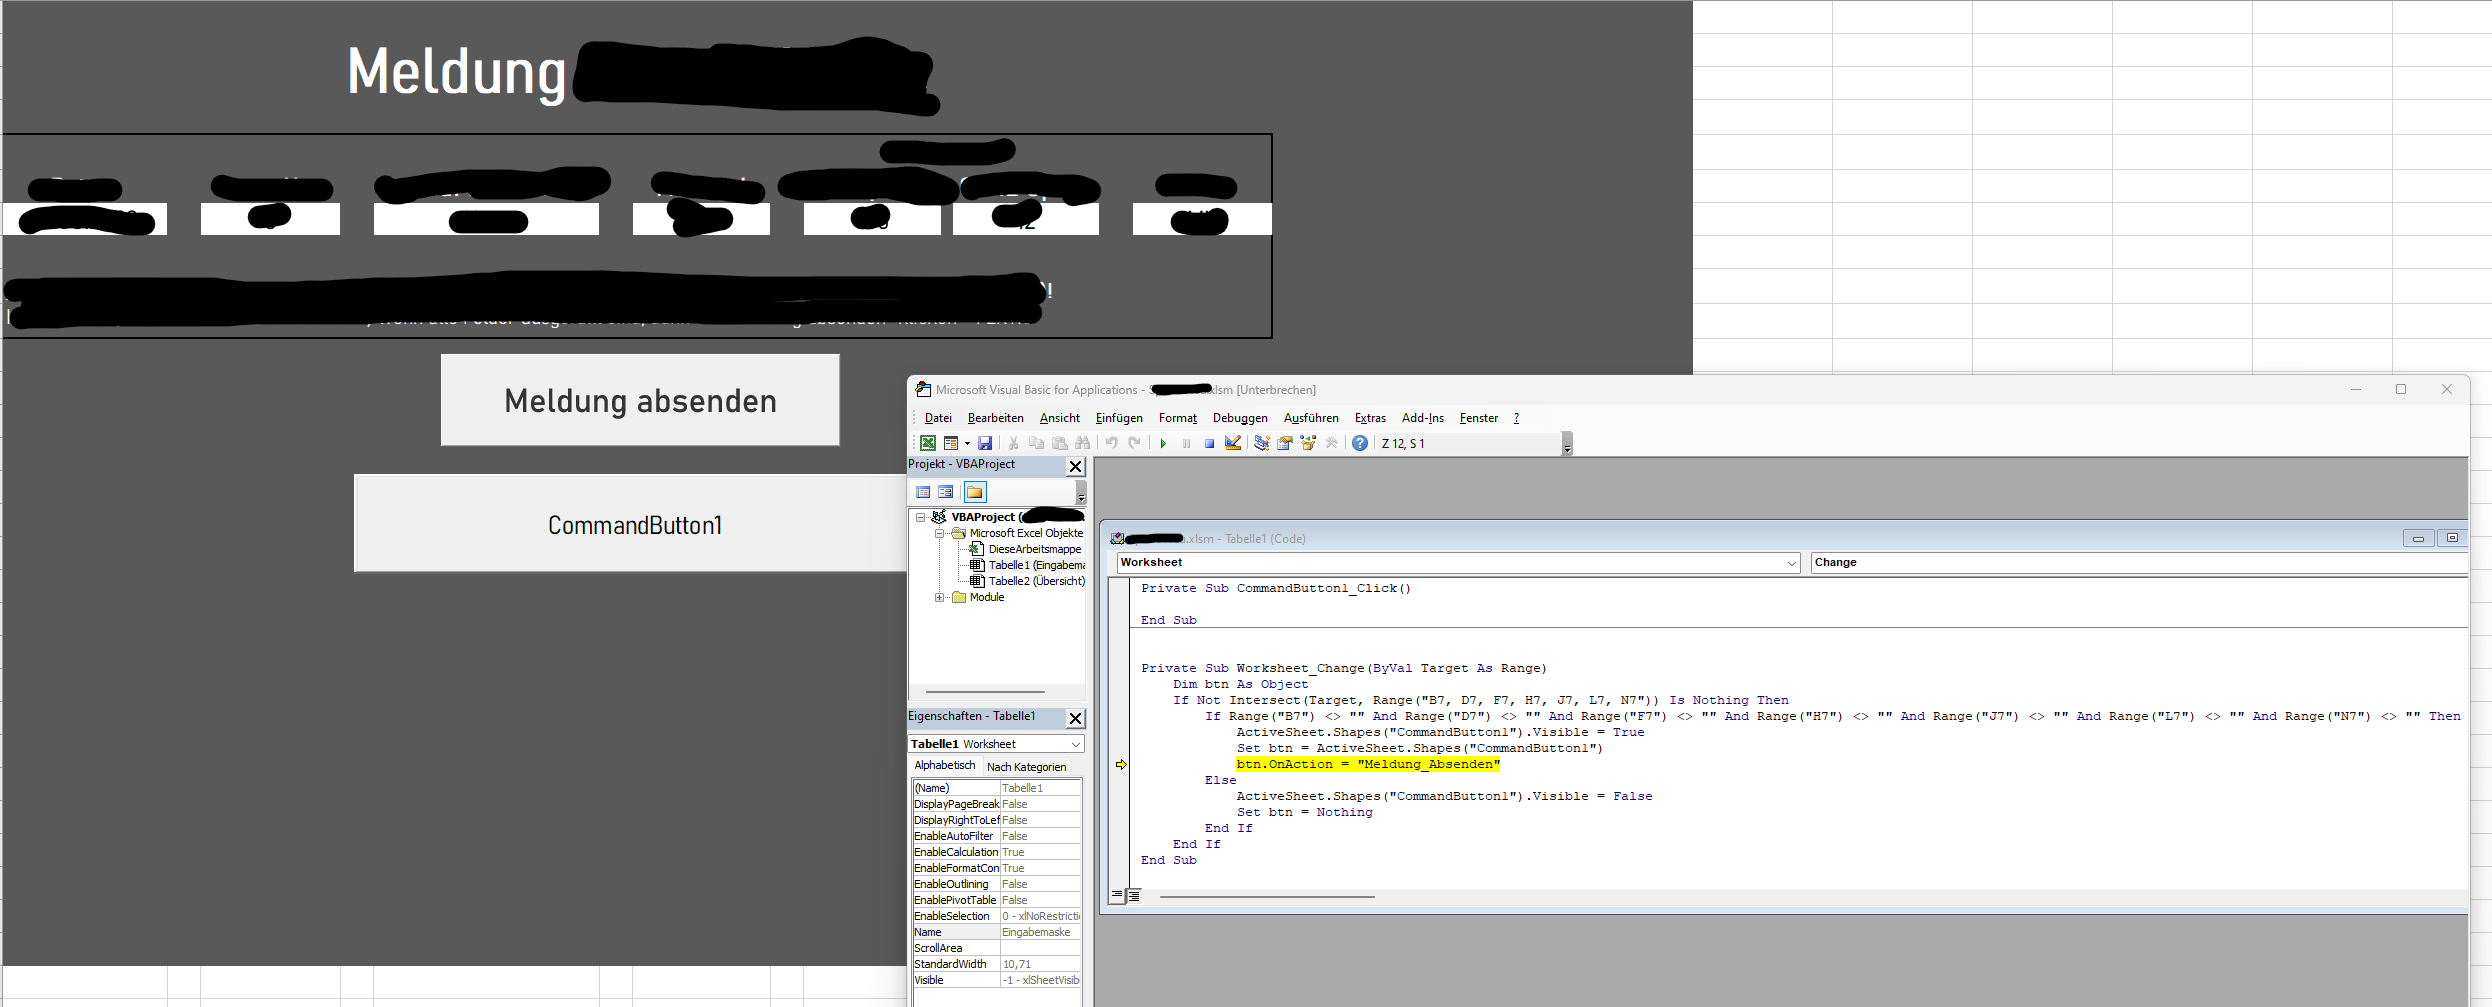Image resolution: width=2492 pixels, height=1007 pixels.
Task: Toggle Design Mode with the ruler icon
Action: point(1233,443)
